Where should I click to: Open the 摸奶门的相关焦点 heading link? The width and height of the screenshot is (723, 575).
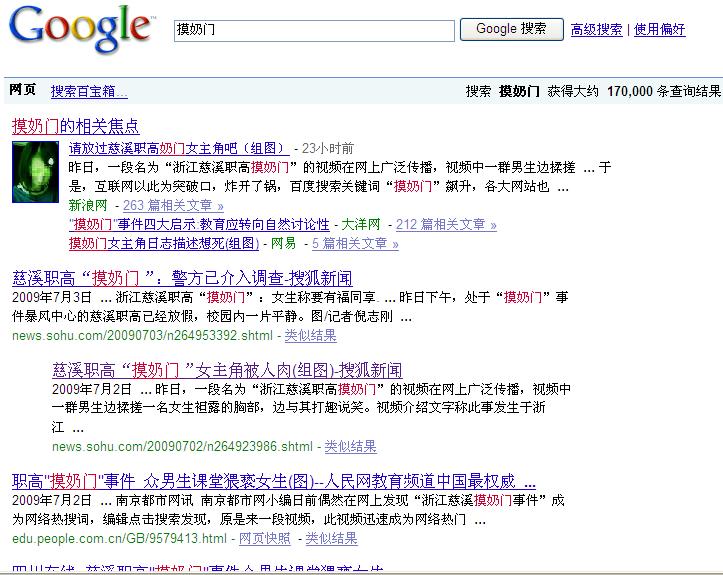76,126
